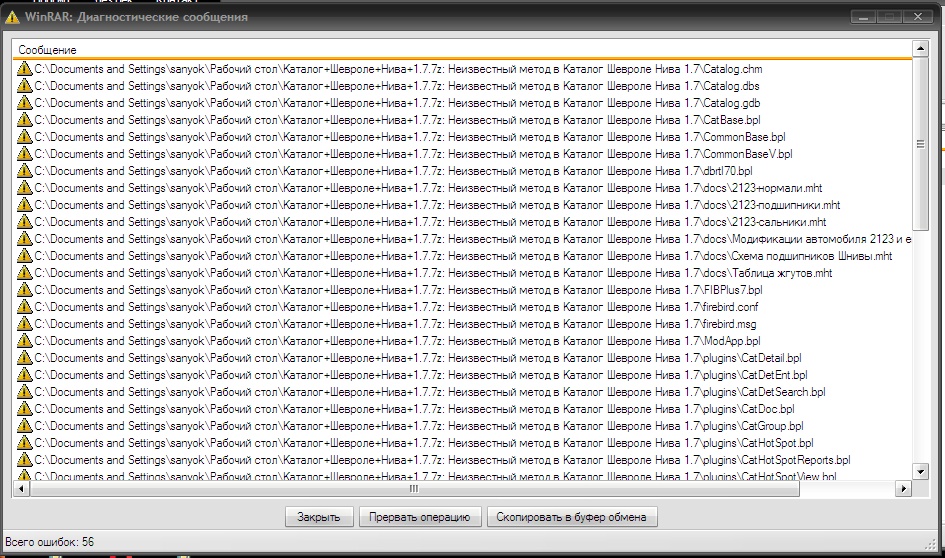Click the horizontal scrollbar left arrow

click(x=21, y=489)
